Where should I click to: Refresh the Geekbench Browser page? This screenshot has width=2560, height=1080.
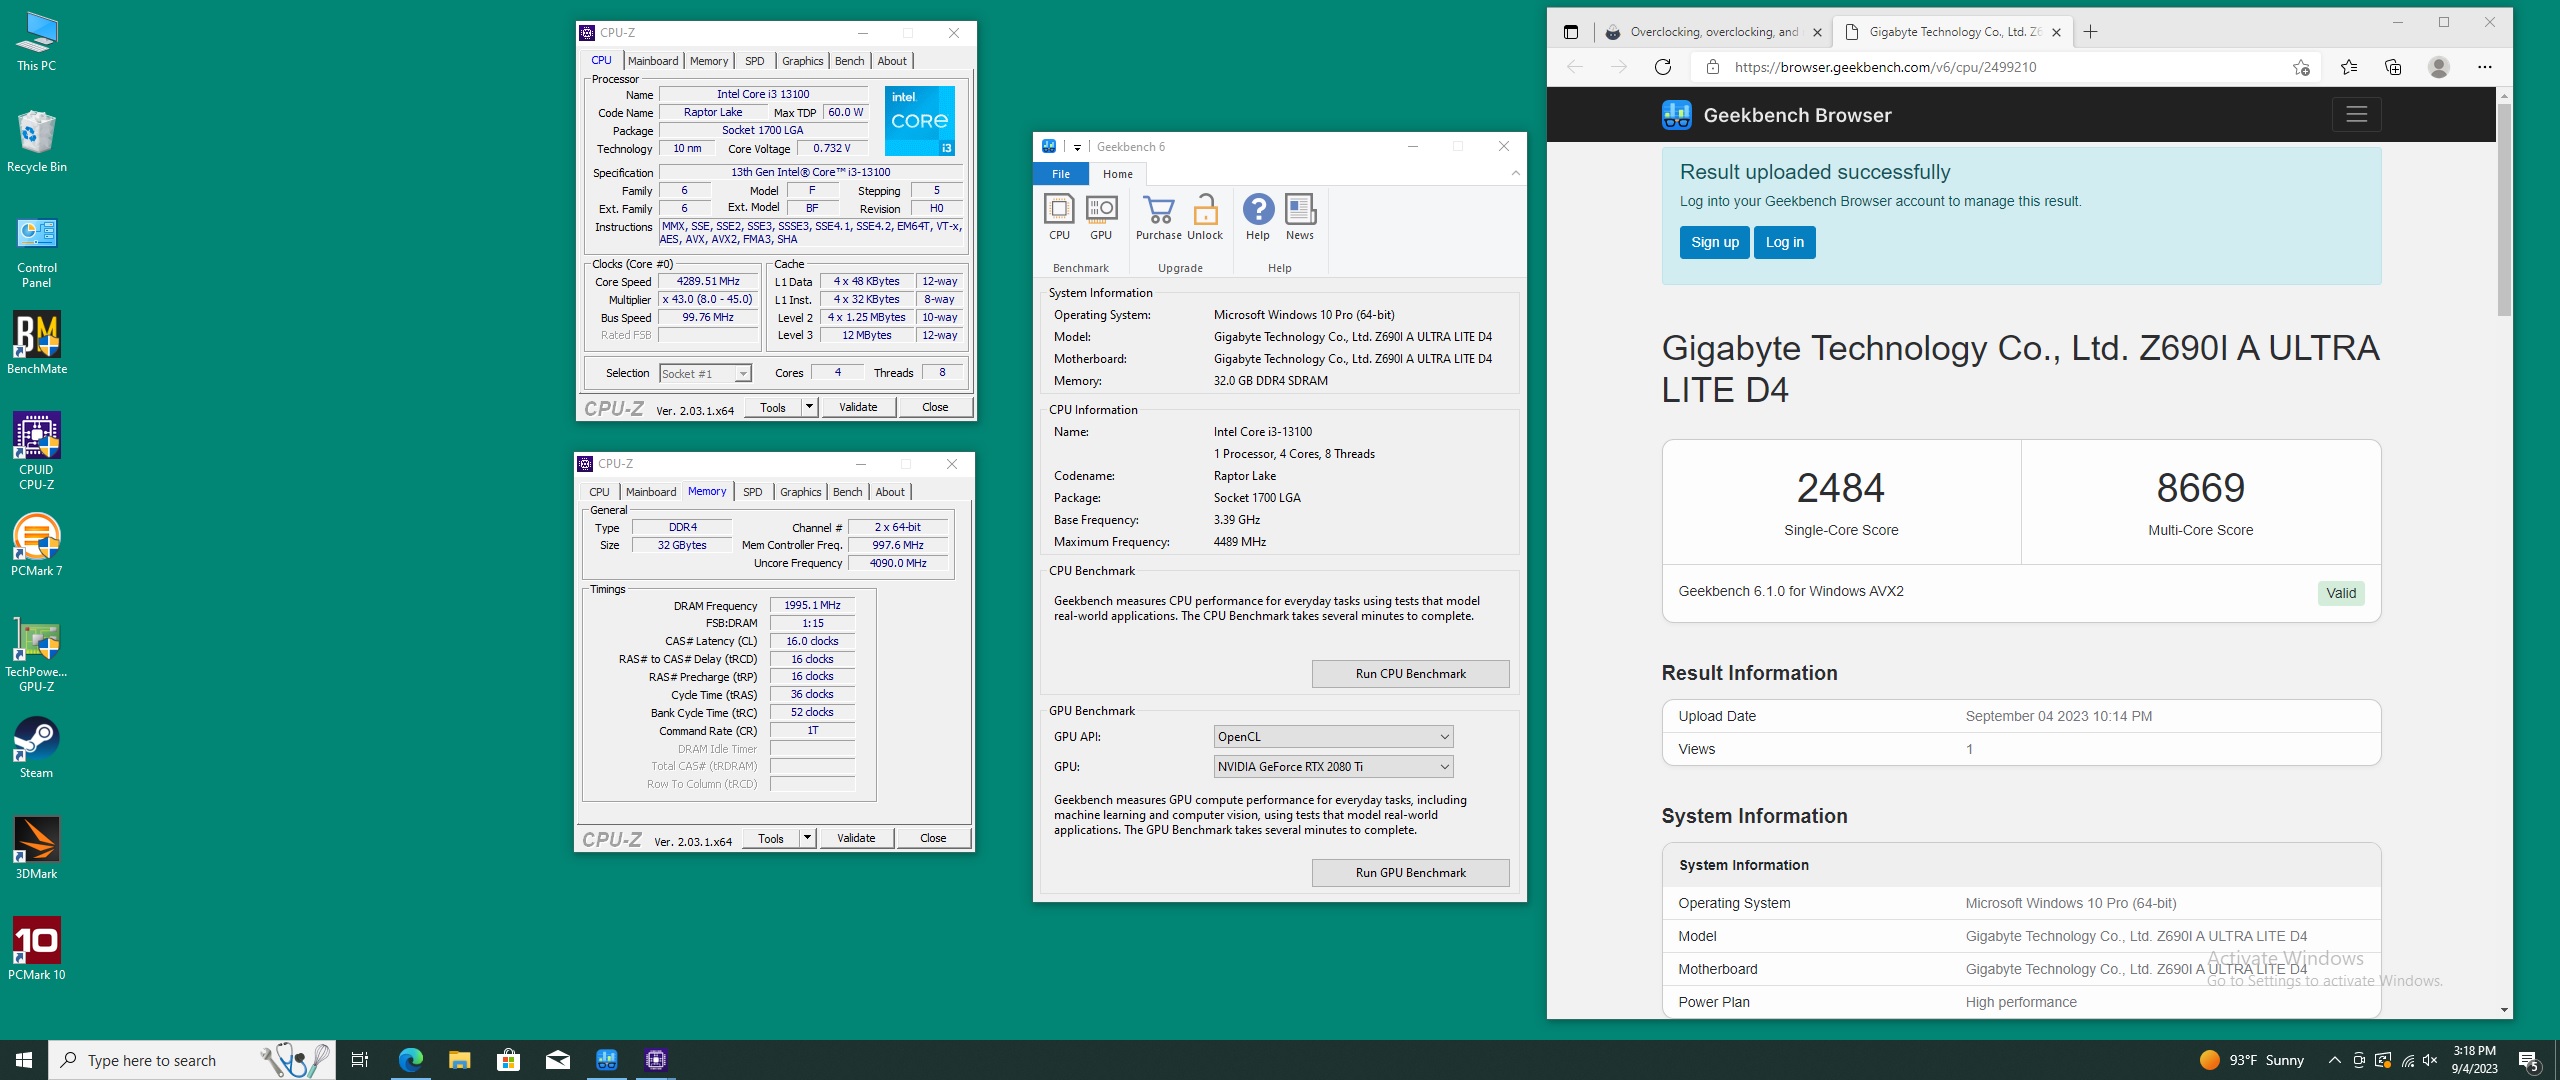pos(1663,67)
